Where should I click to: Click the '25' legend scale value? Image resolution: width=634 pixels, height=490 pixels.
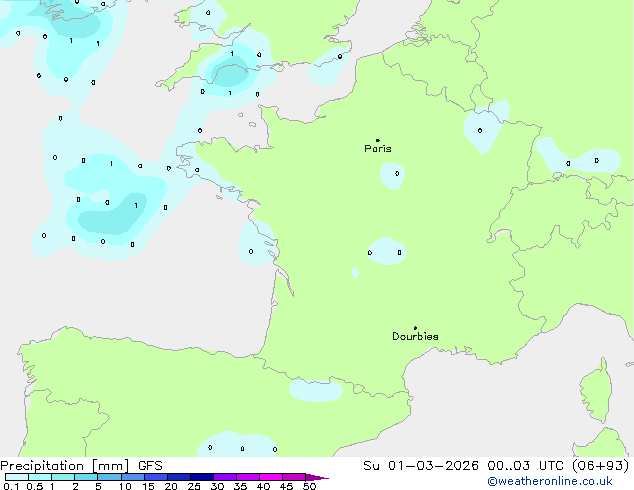(x=194, y=486)
